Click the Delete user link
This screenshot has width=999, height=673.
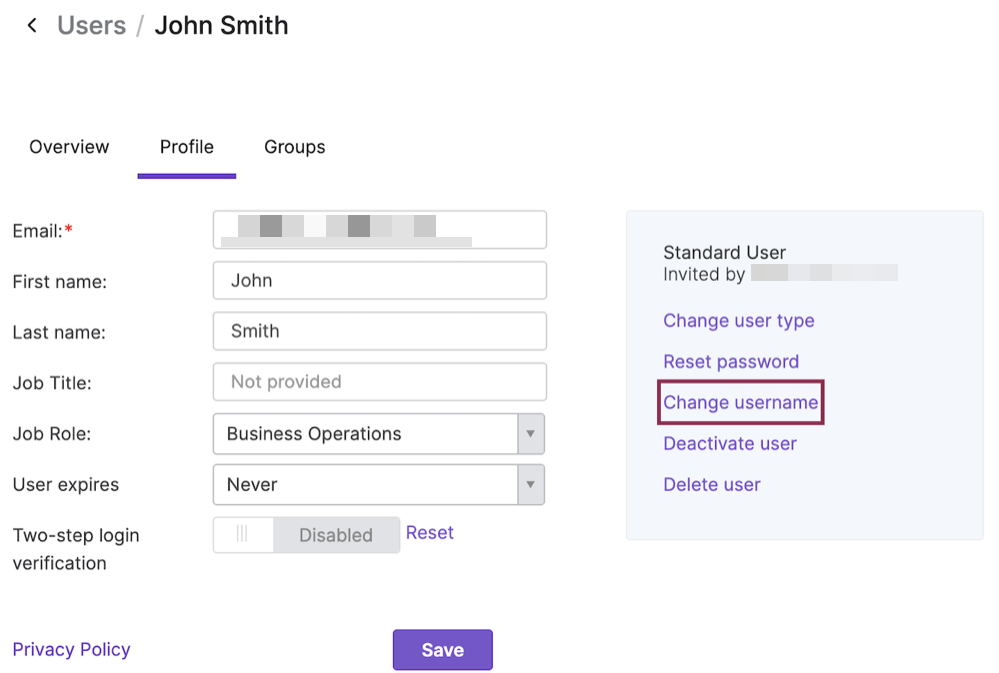click(712, 484)
